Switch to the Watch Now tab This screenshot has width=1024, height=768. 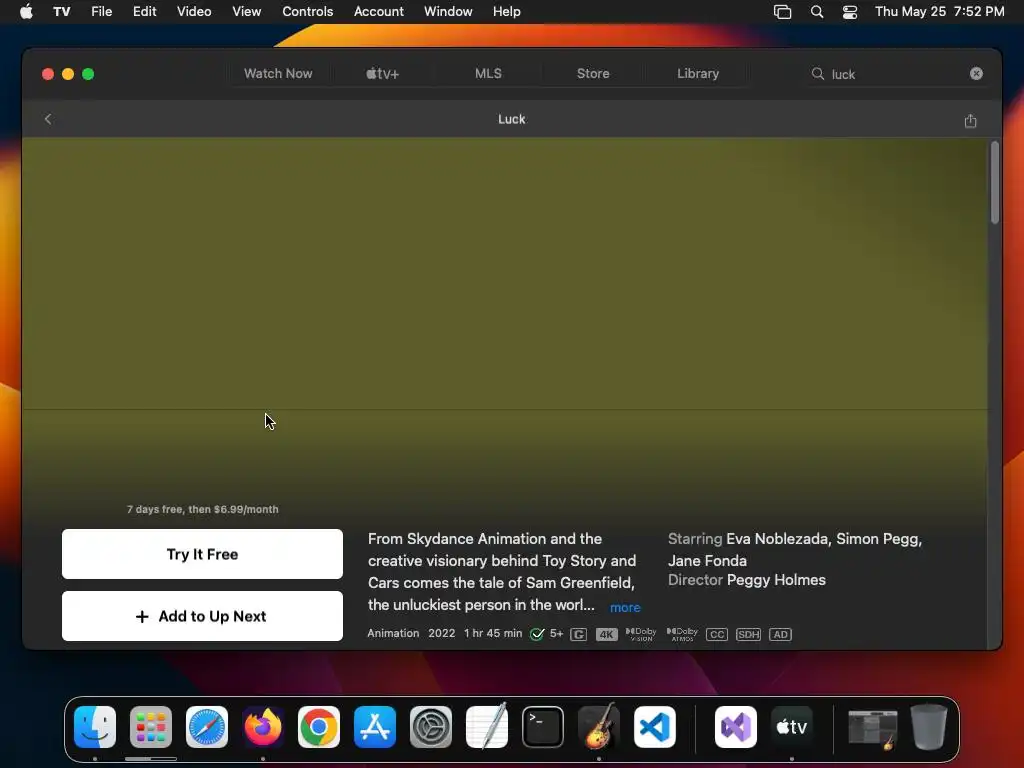pyautogui.click(x=278, y=74)
